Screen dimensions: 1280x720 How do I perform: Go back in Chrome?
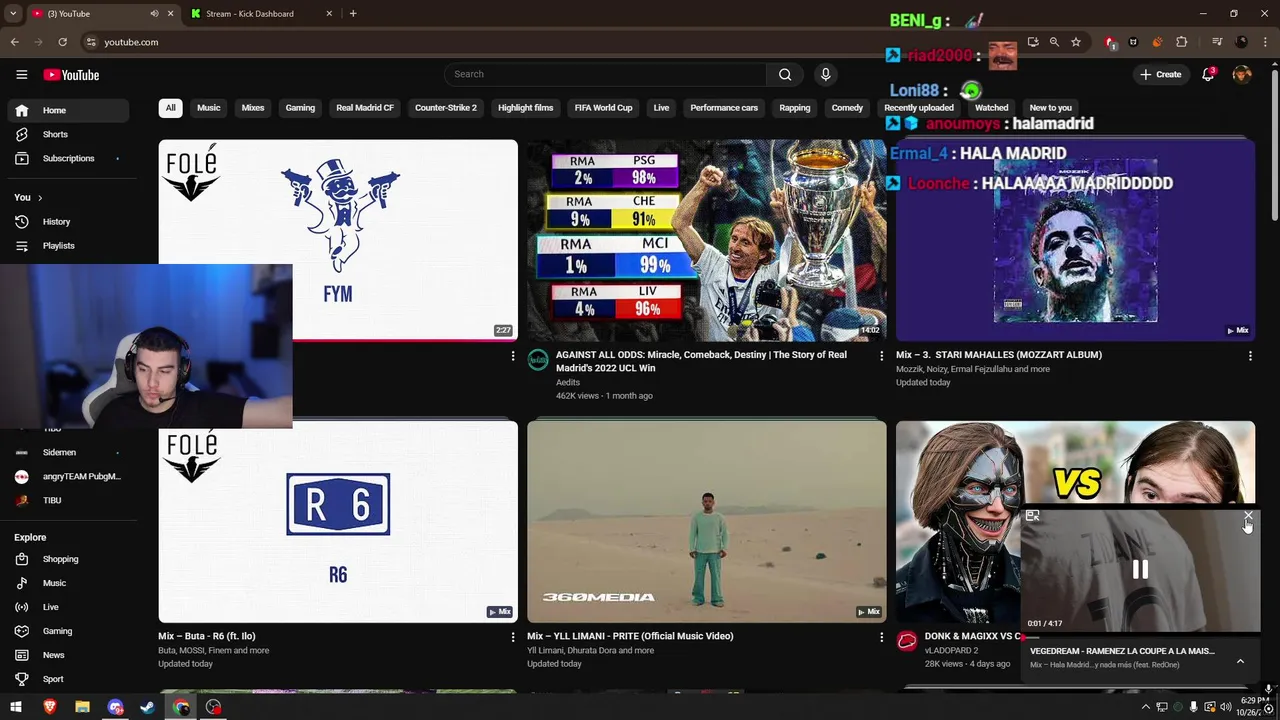(14, 42)
